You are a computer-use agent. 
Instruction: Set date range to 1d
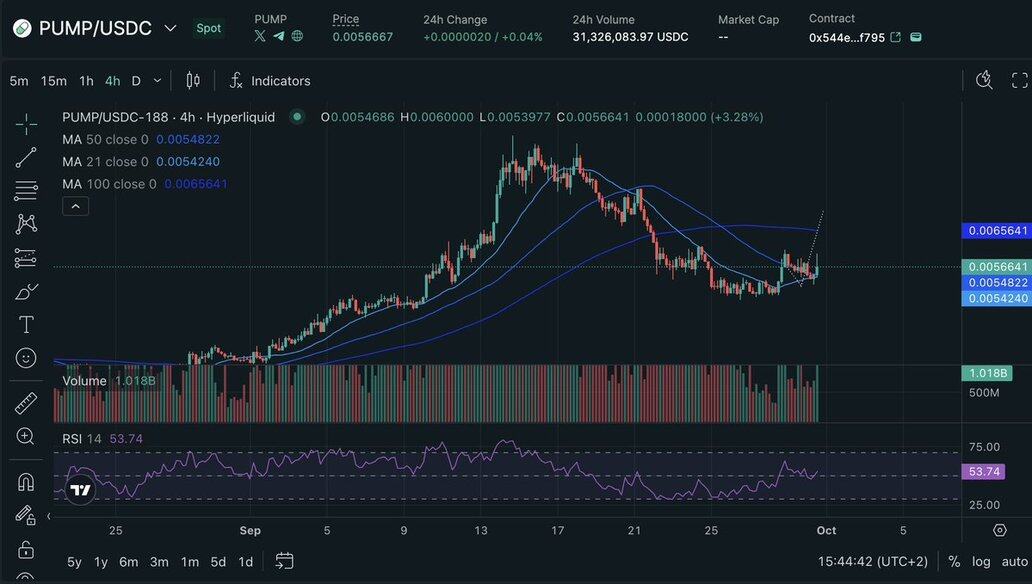pos(245,562)
